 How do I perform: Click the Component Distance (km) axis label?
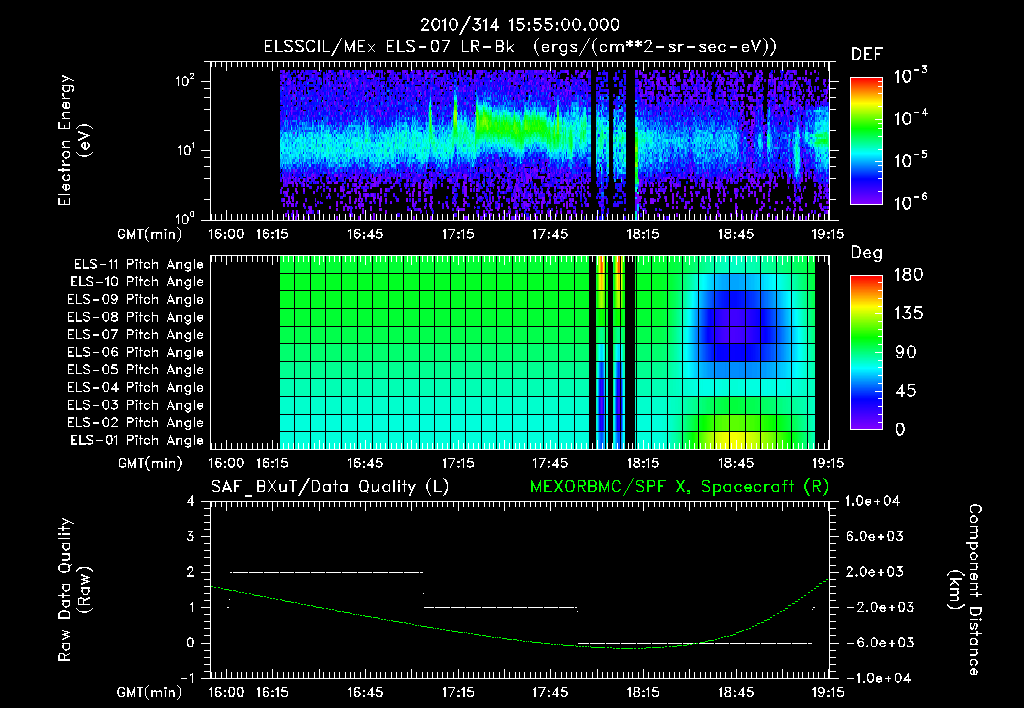[x=965, y=589]
